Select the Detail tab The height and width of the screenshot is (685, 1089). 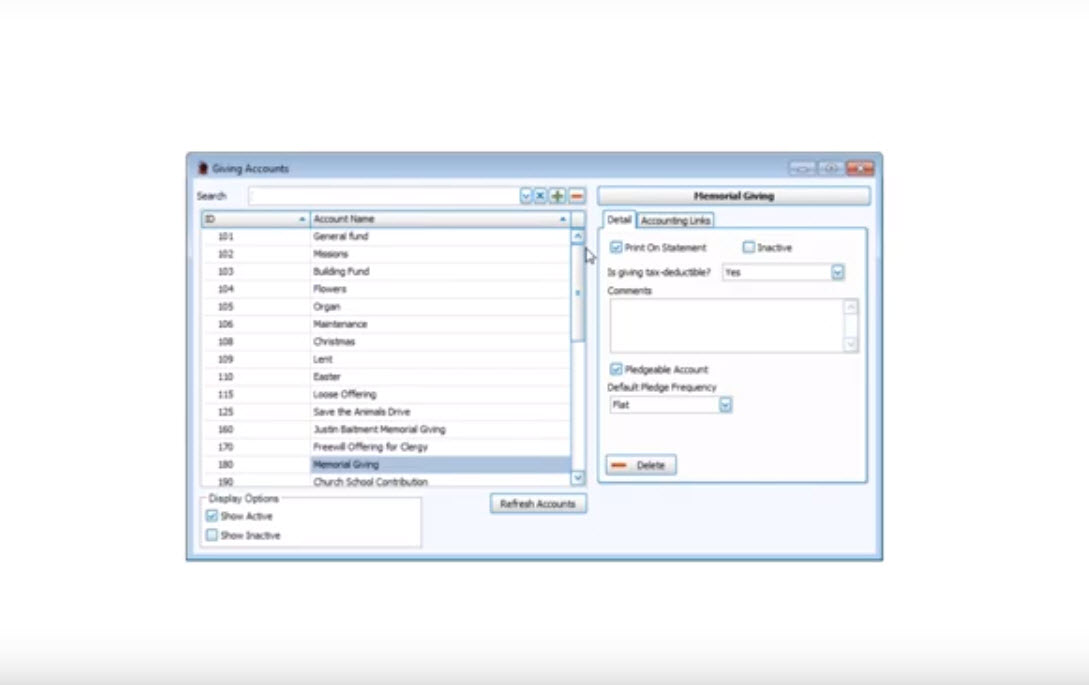(x=619, y=220)
